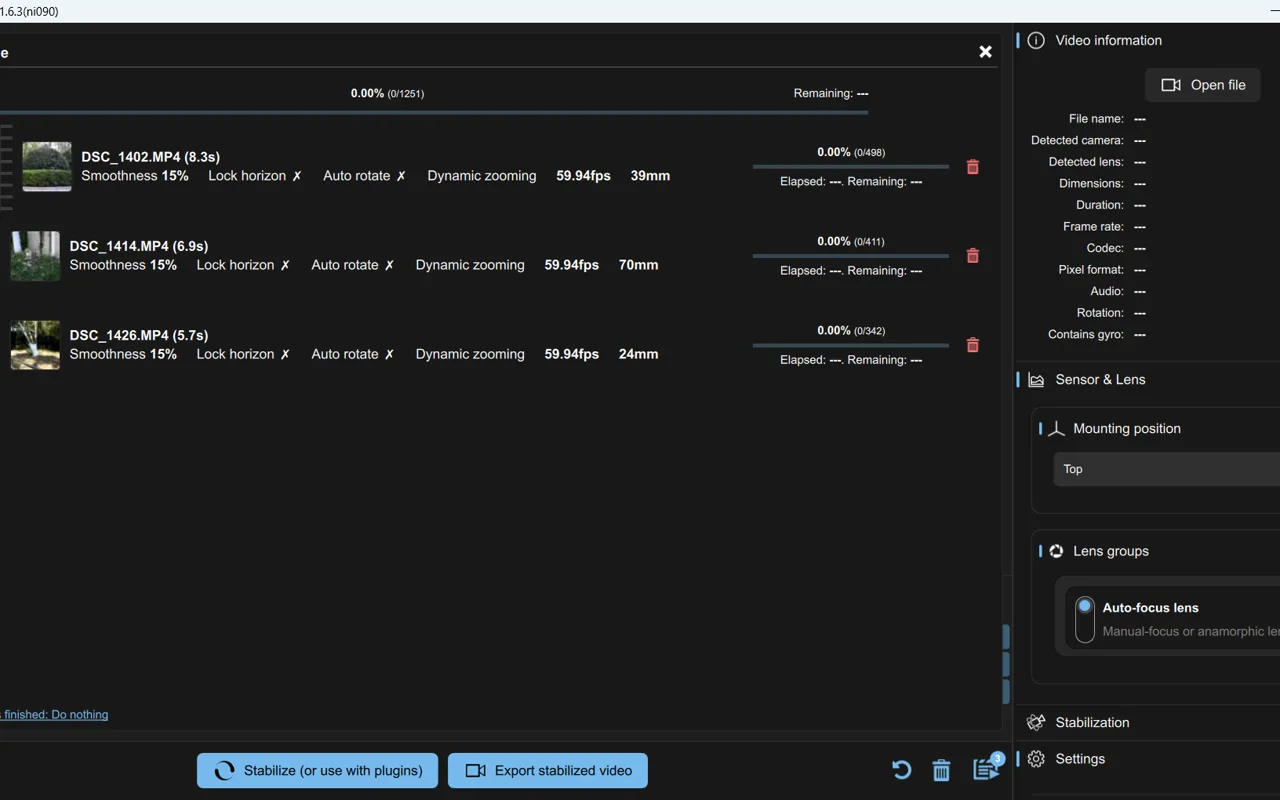This screenshot has width=1280, height=800.
Task: Click the 'Remaining: ---' label at queue top
Action: pos(831,93)
